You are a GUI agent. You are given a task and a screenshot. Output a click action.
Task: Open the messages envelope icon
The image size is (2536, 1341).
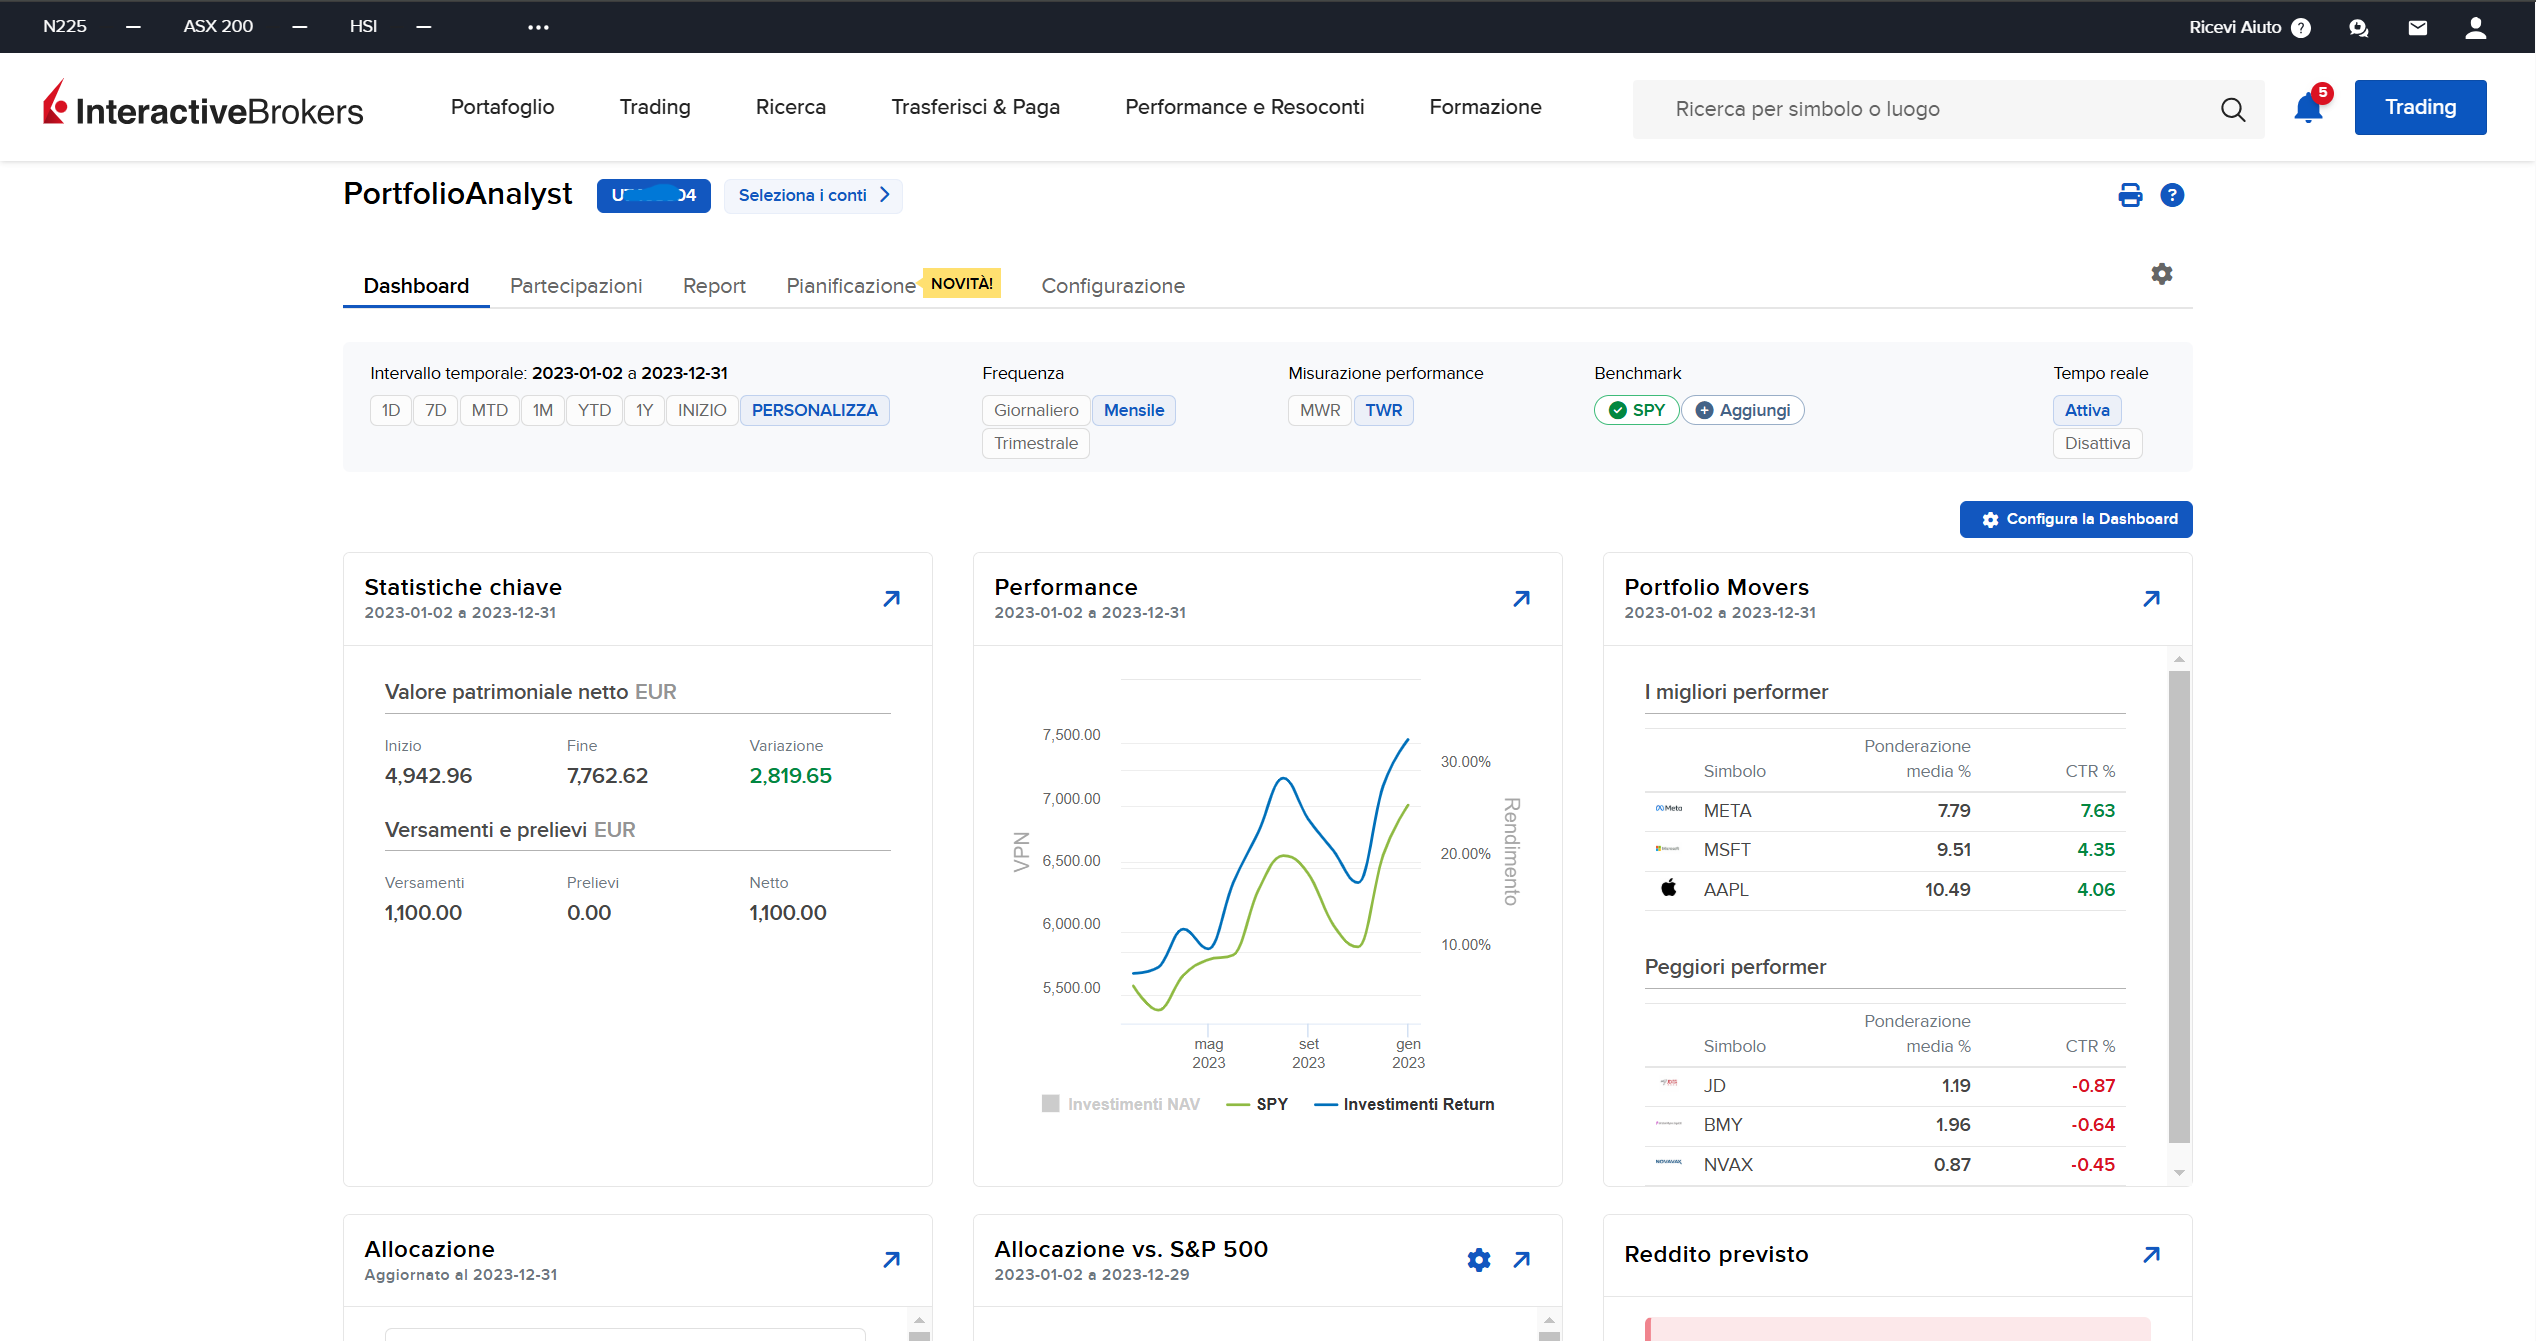coord(2418,27)
